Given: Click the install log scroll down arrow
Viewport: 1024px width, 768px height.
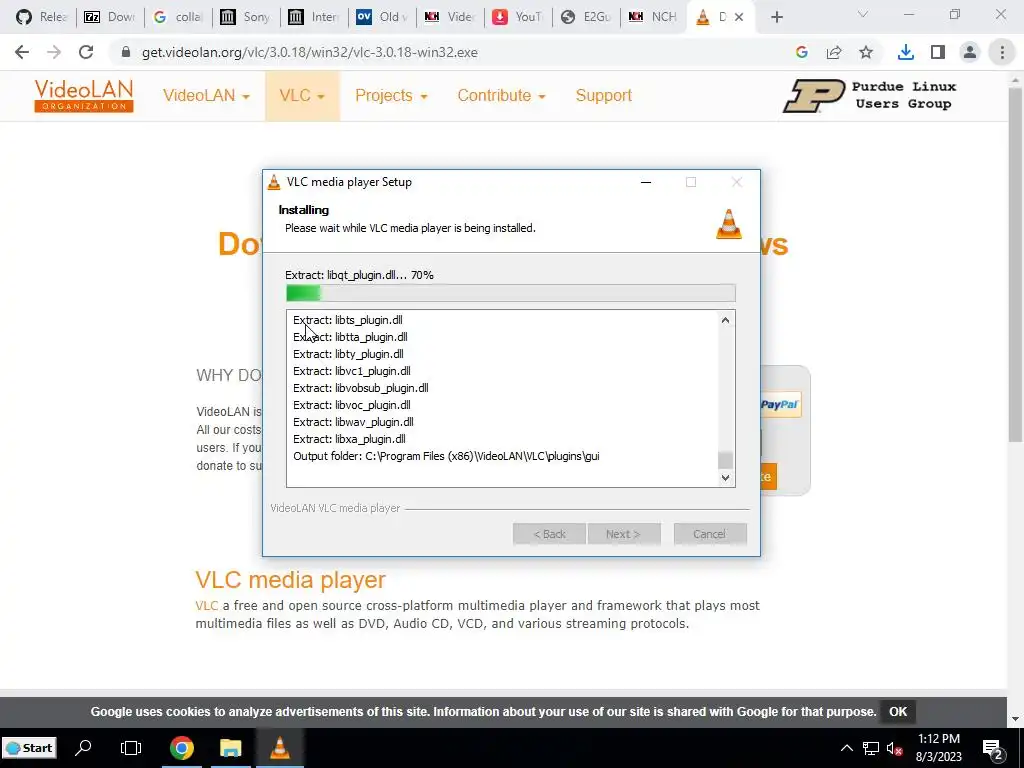Looking at the screenshot, I should click(x=725, y=477).
